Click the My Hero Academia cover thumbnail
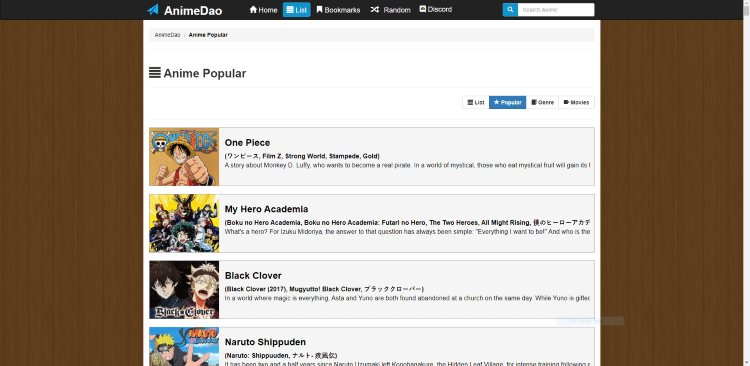The width and height of the screenshot is (750, 366). [184, 223]
